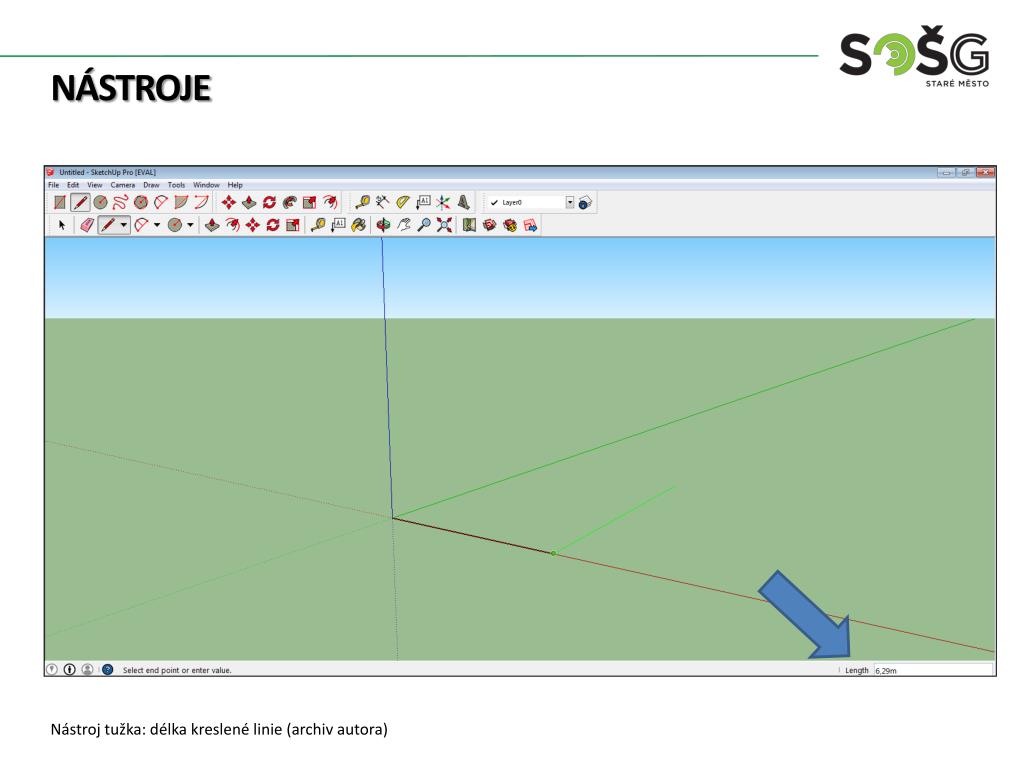Click the sign-in user status icon
The image size is (1024, 768).
coord(87,669)
